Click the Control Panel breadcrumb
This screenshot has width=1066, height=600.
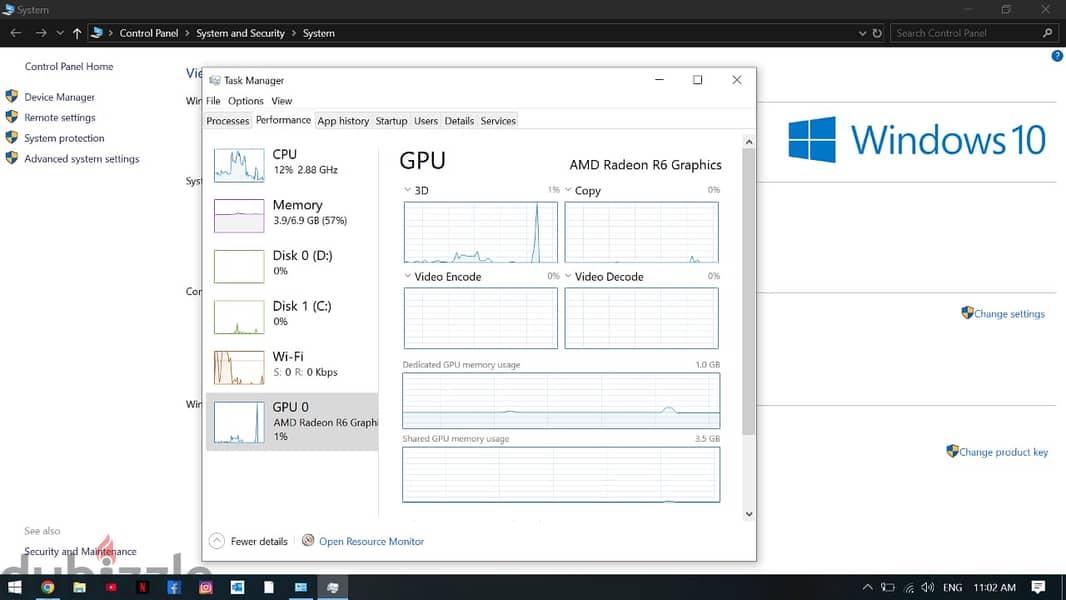click(148, 33)
